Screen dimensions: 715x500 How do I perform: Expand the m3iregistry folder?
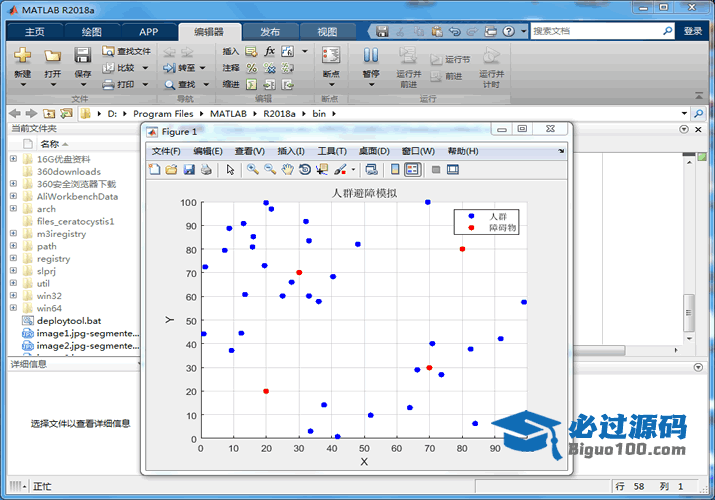pos(13,233)
